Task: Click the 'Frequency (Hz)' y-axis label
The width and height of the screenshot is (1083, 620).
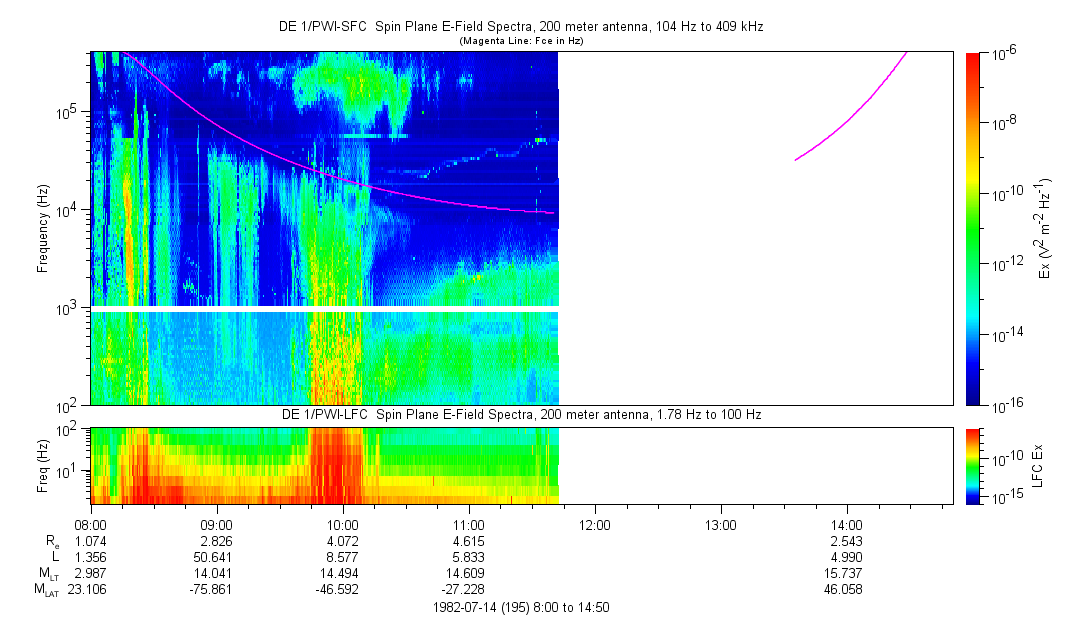Action: point(43,228)
